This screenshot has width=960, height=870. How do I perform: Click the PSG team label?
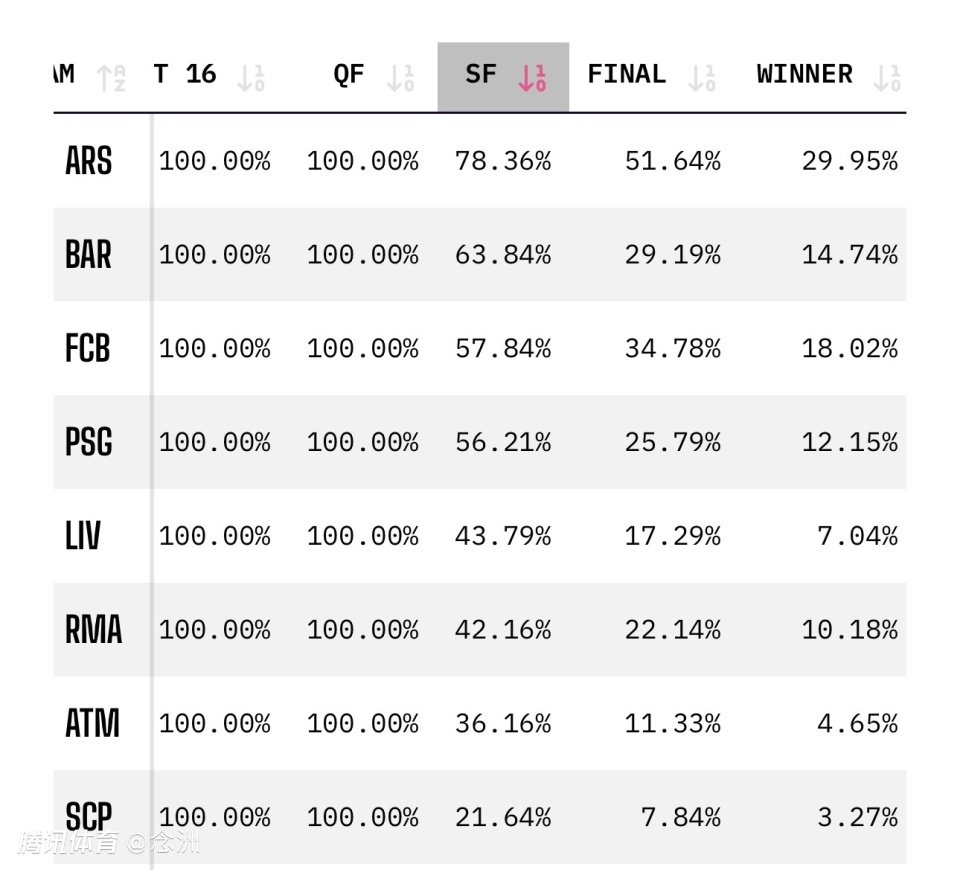(x=88, y=442)
